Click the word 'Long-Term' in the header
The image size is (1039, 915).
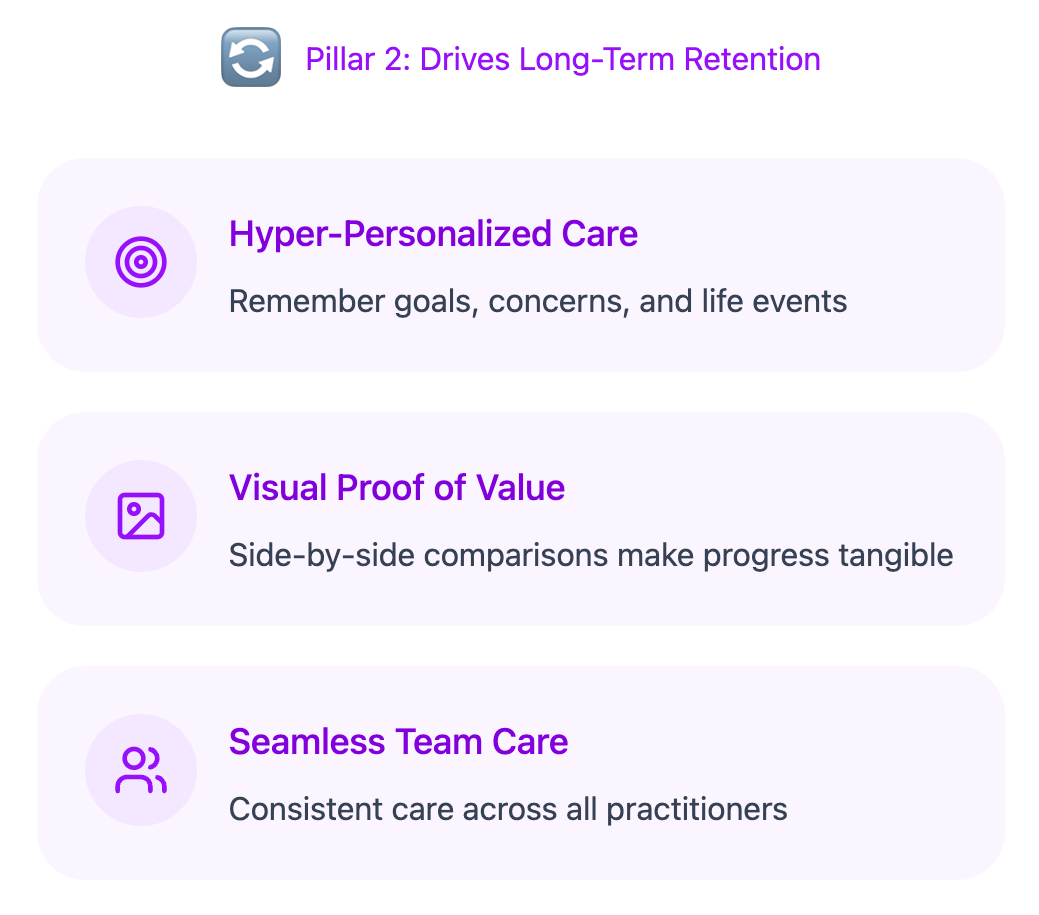click(595, 59)
